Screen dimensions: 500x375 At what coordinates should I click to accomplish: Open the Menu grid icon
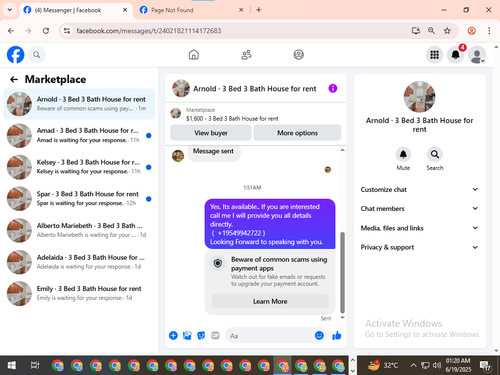click(x=434, y=55)
